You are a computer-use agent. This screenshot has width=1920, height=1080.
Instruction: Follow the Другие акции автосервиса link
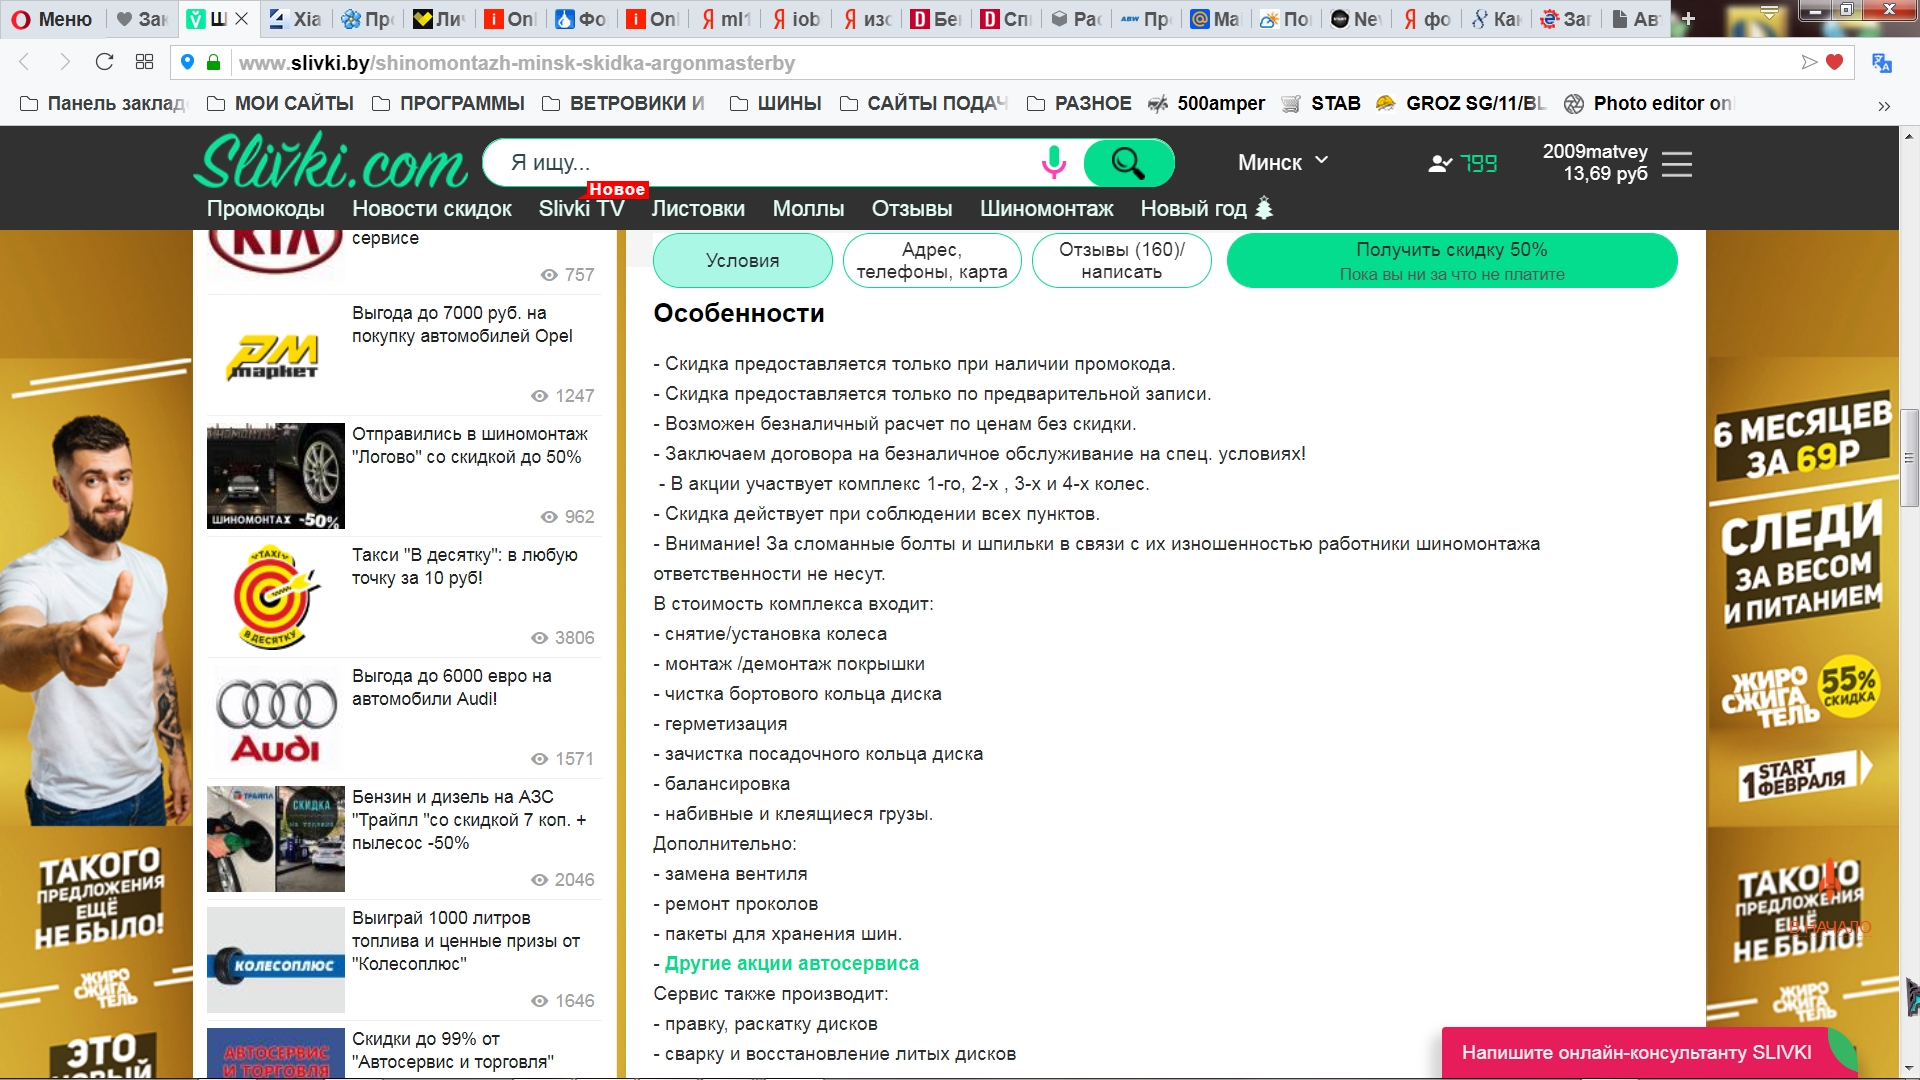coord(791,963)
